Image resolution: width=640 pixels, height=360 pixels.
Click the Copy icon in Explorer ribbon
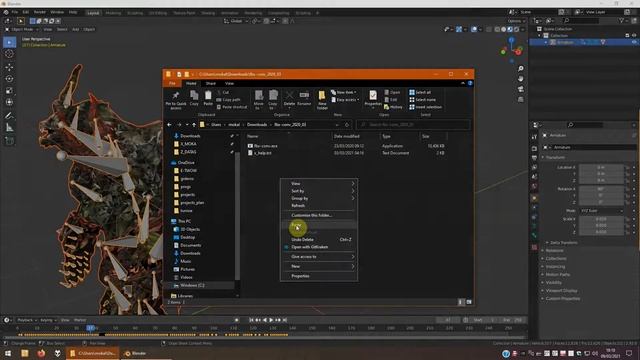(194, 98)
